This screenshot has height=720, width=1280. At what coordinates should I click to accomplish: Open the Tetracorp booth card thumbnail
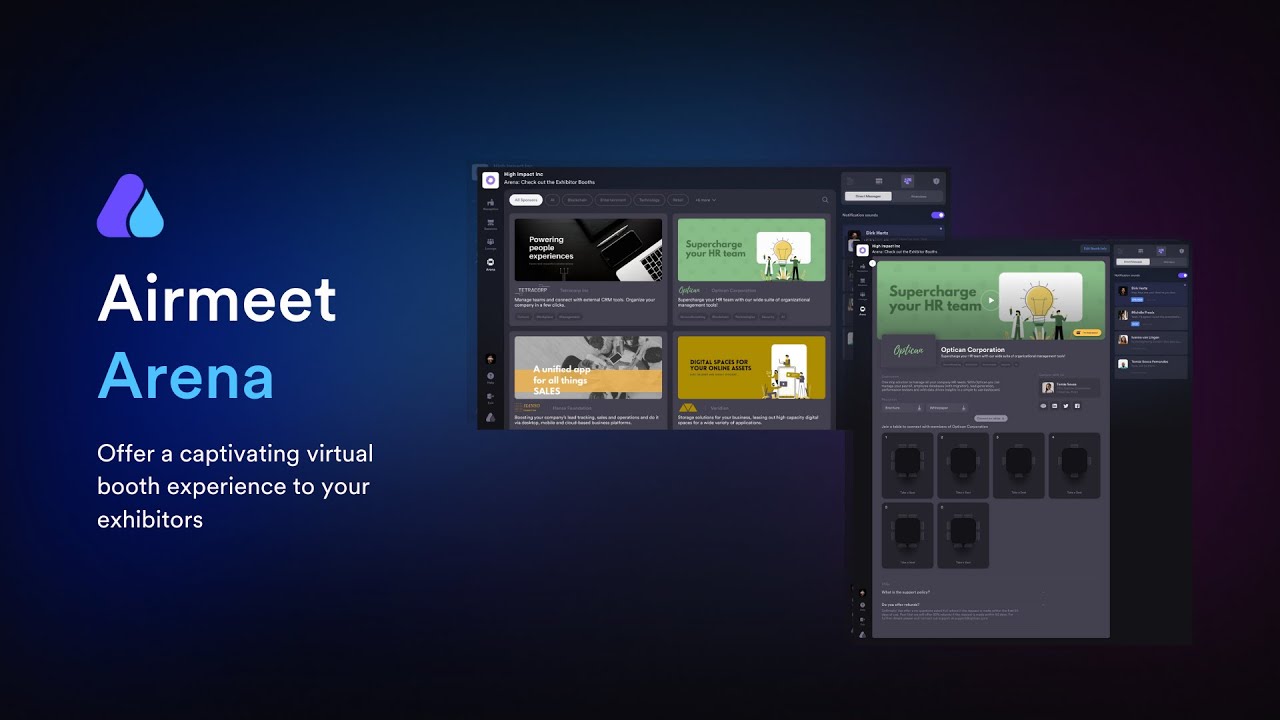click(x=588, y=250)
